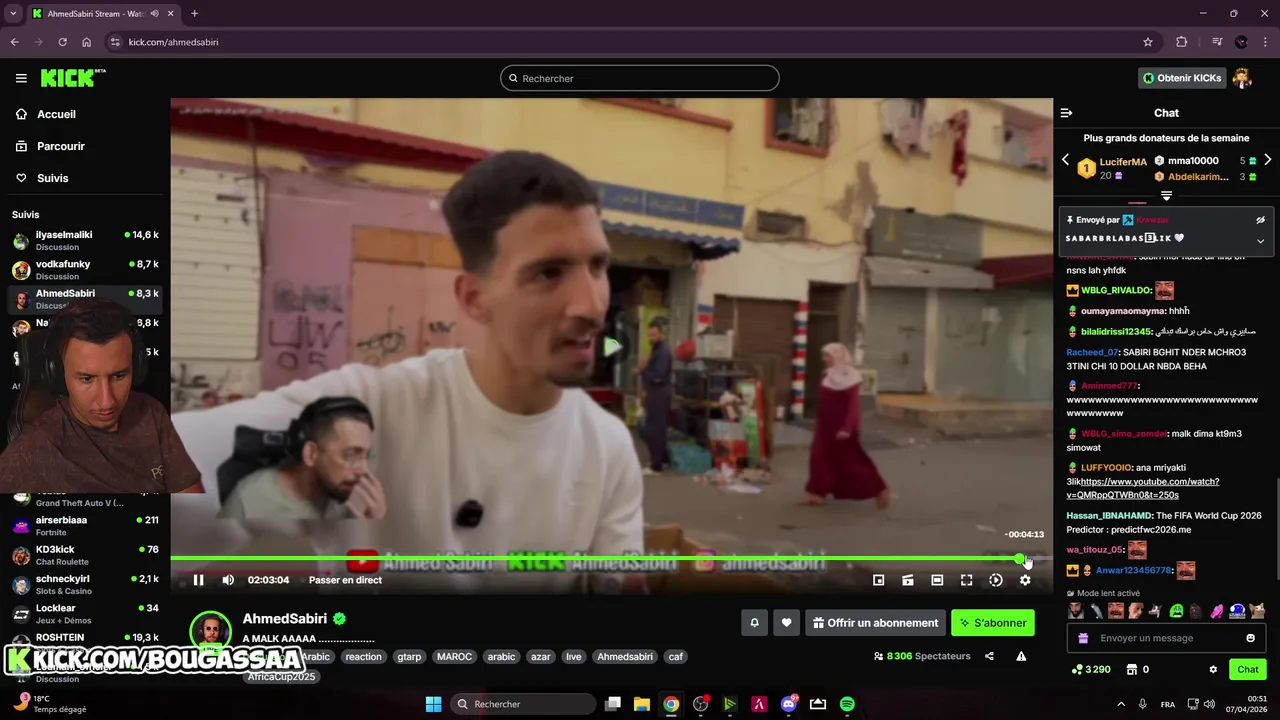Open video player settings gear
The height and width of the screenshot is (720, 1280).
(1025, 580)
